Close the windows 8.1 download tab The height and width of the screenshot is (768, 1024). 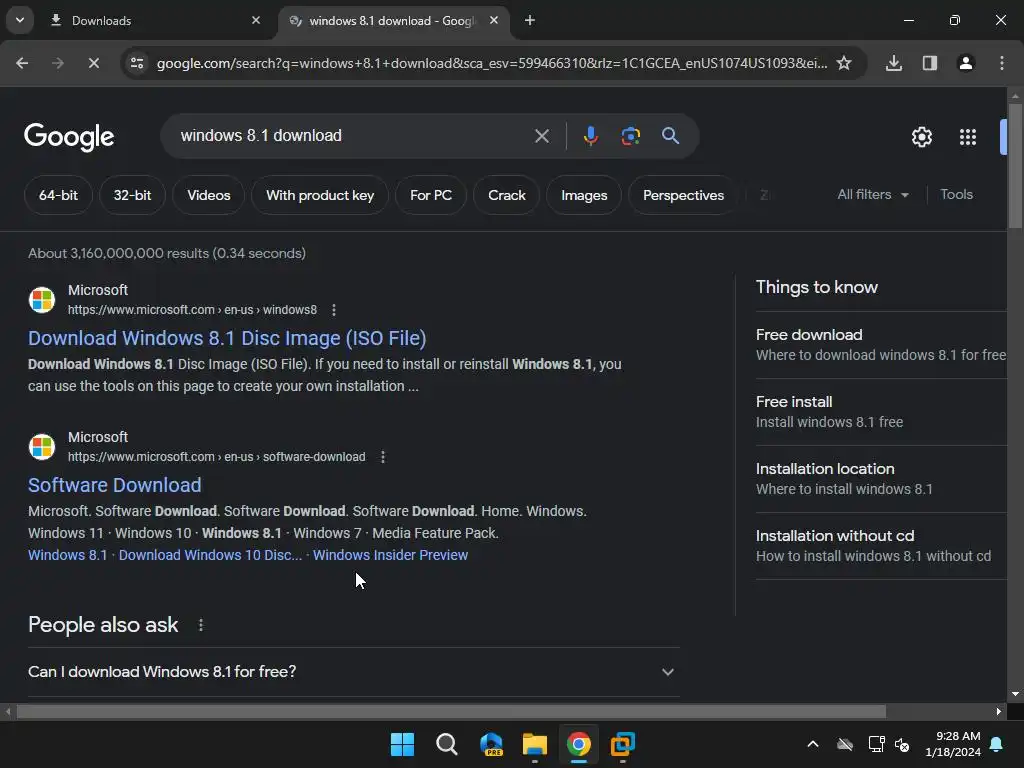pyautogui.click(x=494, y=20)
